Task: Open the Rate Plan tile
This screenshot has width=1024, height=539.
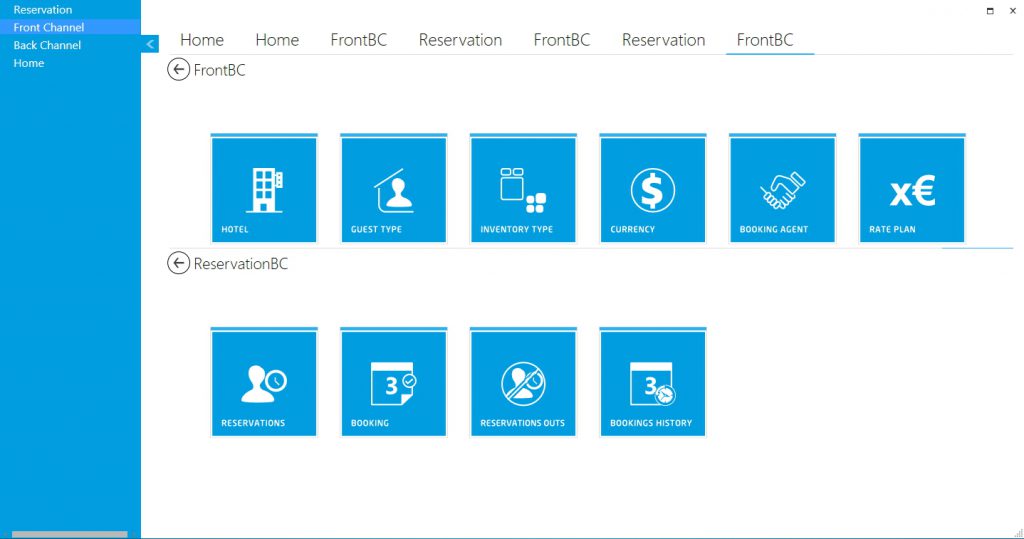Action: click(x=912, y=189)
